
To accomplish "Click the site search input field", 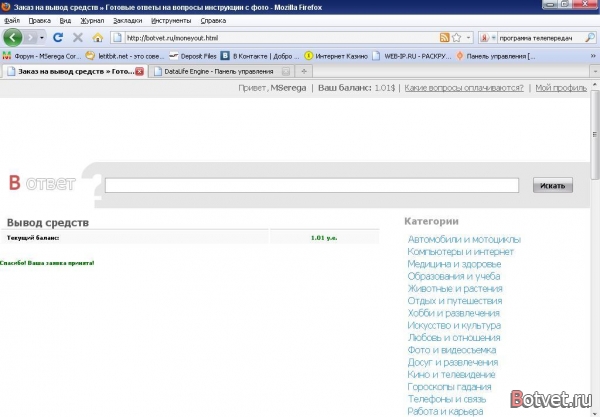I will (312, 185).
